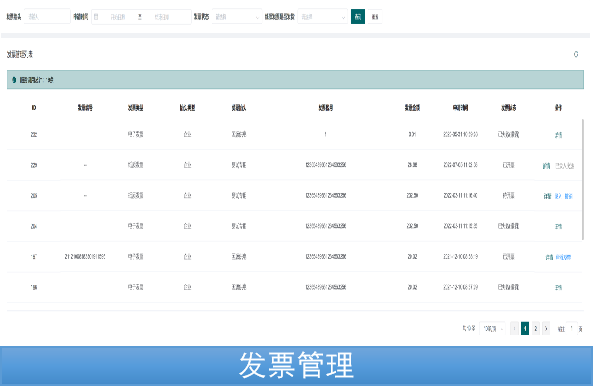The width and height of the screenshot is (593, 387).
Task: Click the previous page arrow in pagination
Action: click(x=514, y=328)
